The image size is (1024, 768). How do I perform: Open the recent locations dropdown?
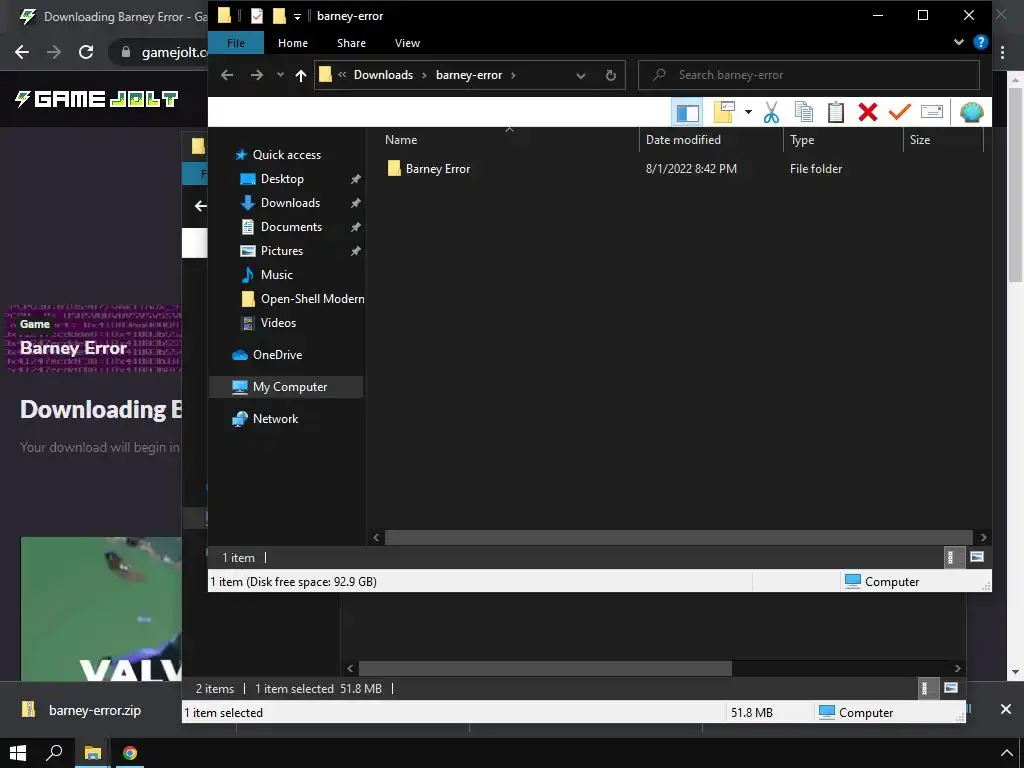tap(280, 75)
